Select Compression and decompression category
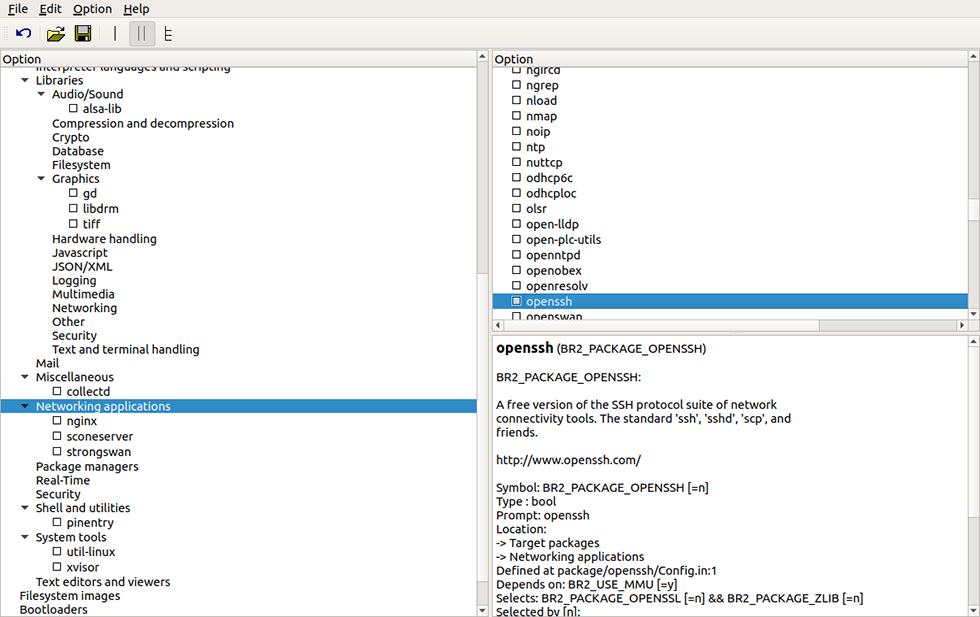This screenshot has width=980, height=617. (x=143, y=124)
